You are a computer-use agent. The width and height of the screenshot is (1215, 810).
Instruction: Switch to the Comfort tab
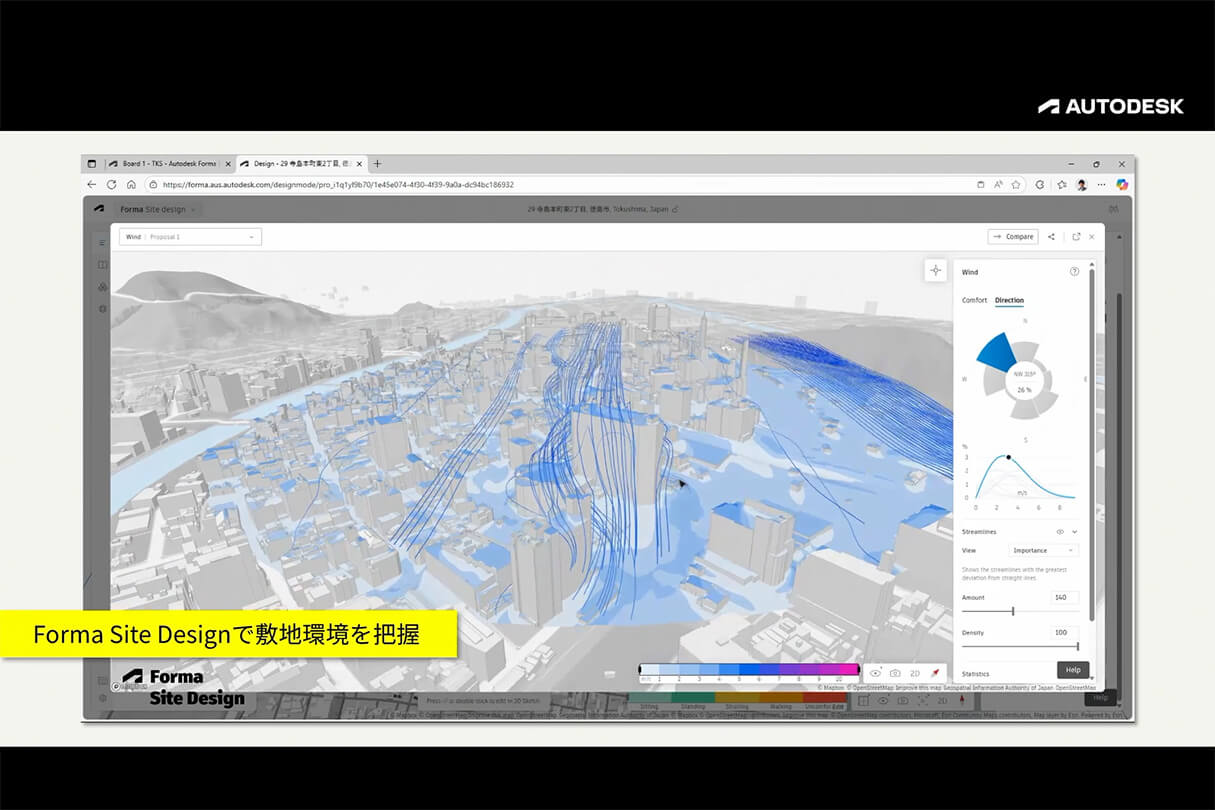click(974, 300)
